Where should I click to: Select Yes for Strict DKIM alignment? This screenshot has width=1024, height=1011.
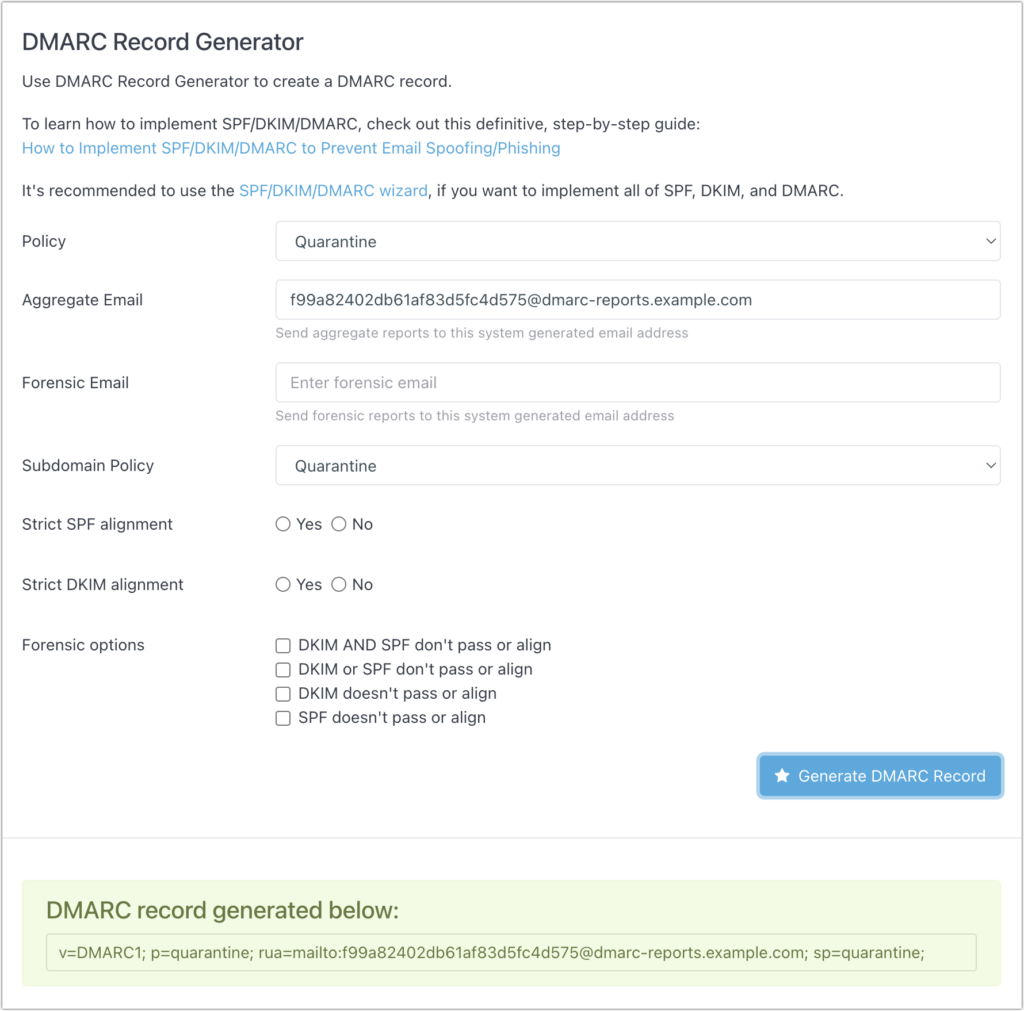pos(283,584)
